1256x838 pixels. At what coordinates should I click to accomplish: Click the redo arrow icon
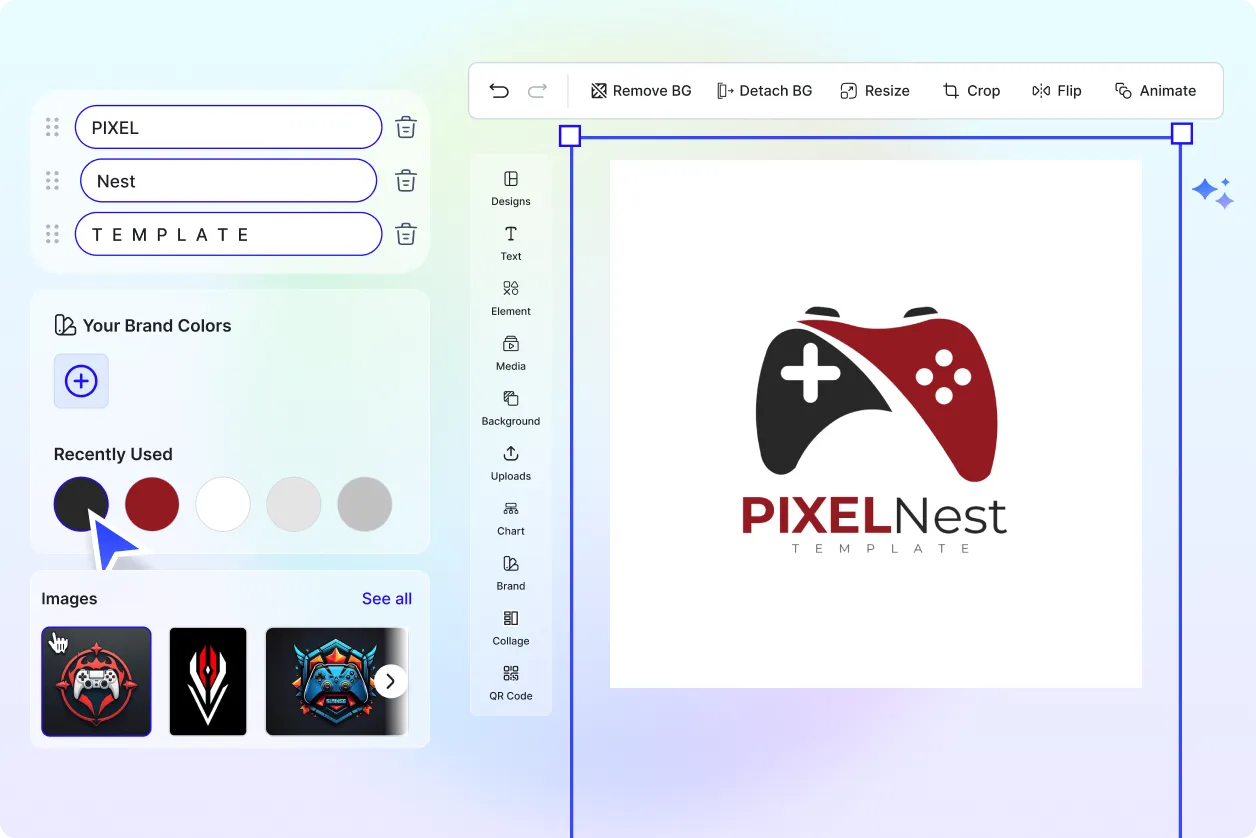537,91
